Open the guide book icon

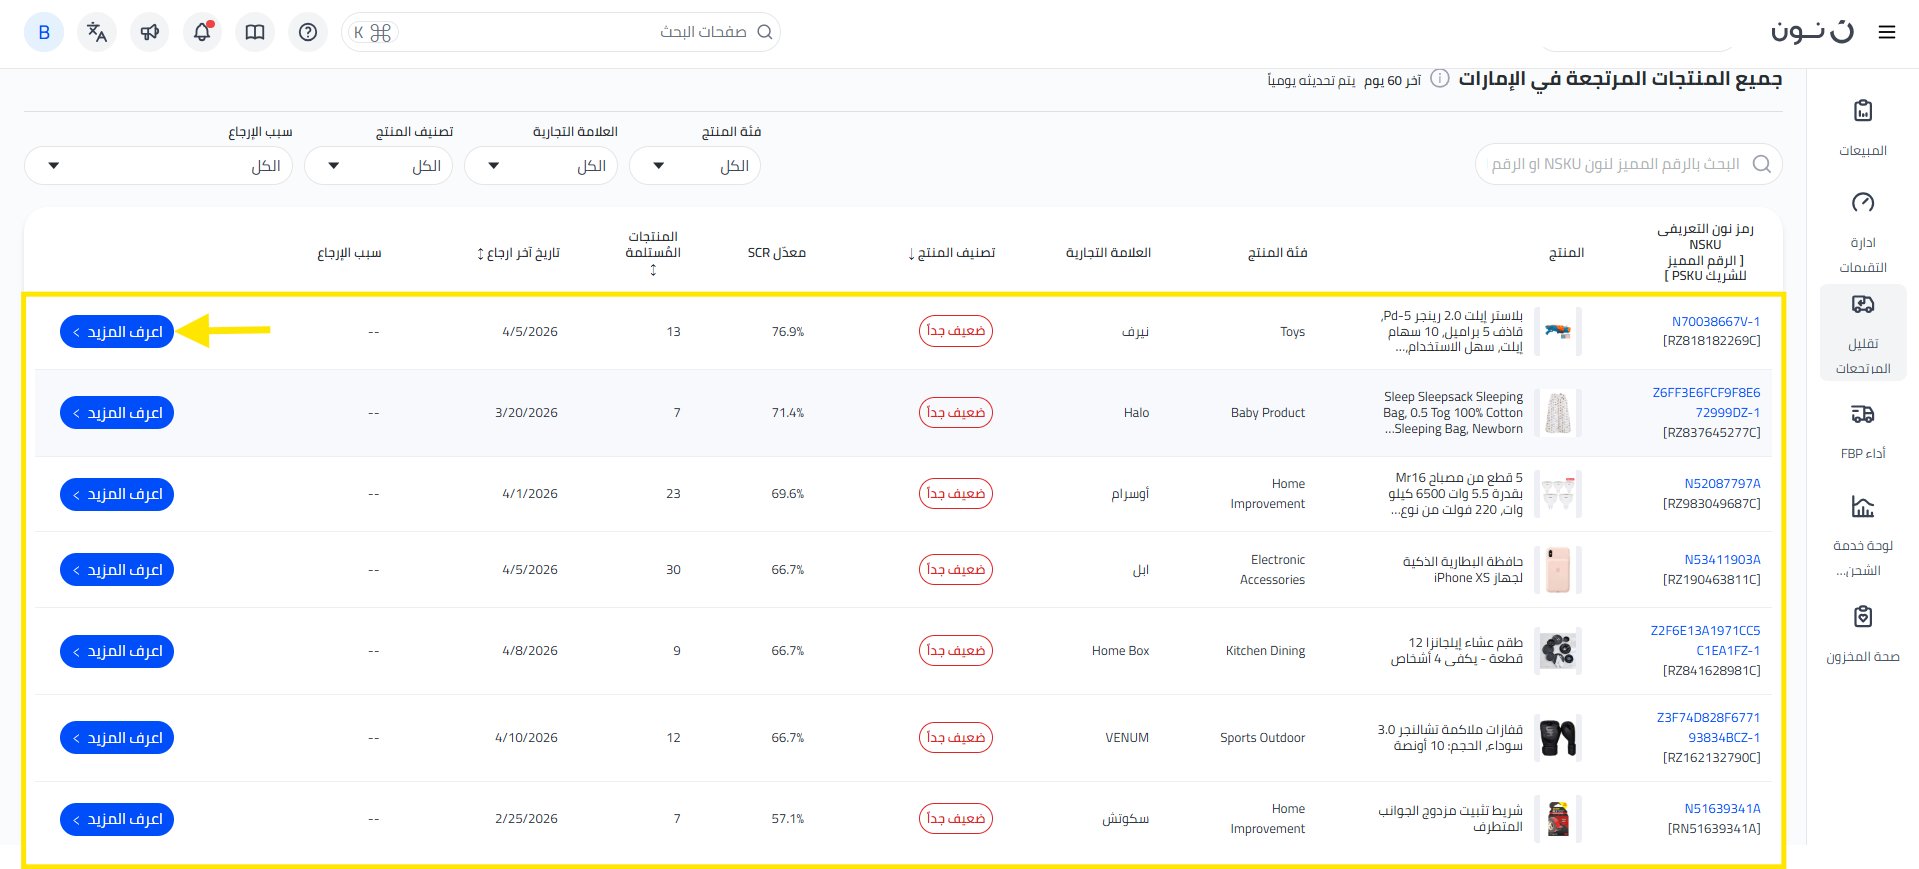click(x=255, y=32)
